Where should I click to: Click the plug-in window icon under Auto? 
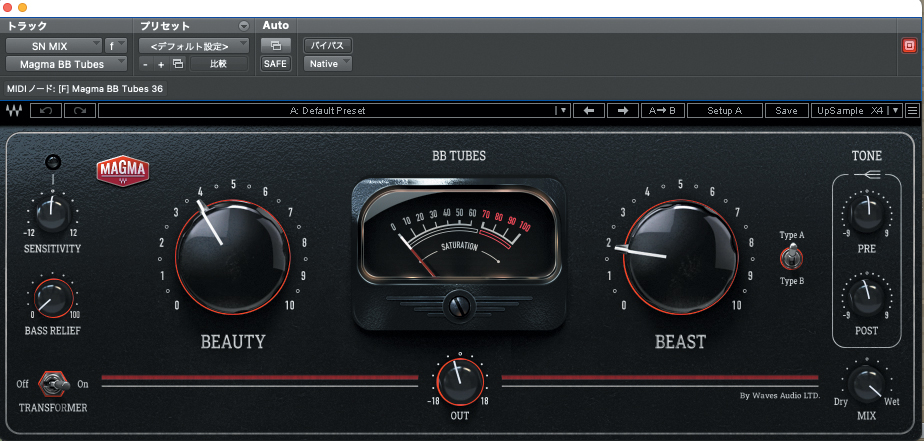coord(275,45)
